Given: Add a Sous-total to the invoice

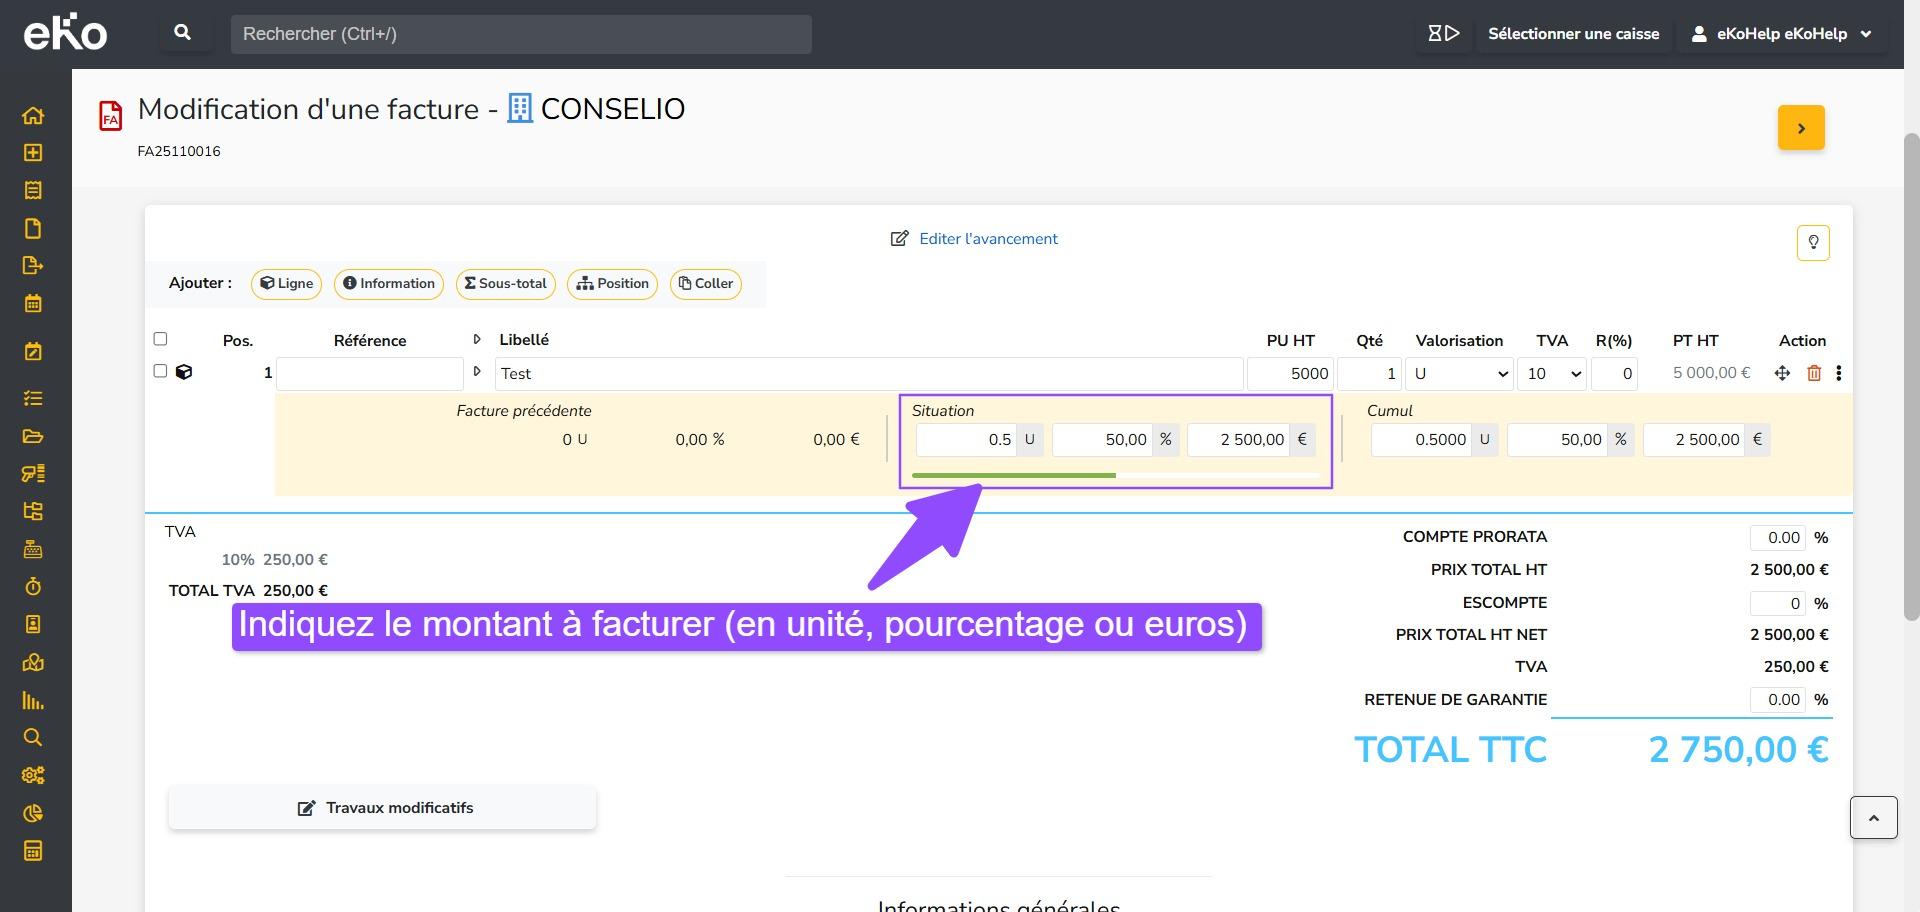Looking at the screenshot, I should coord(506,284).
